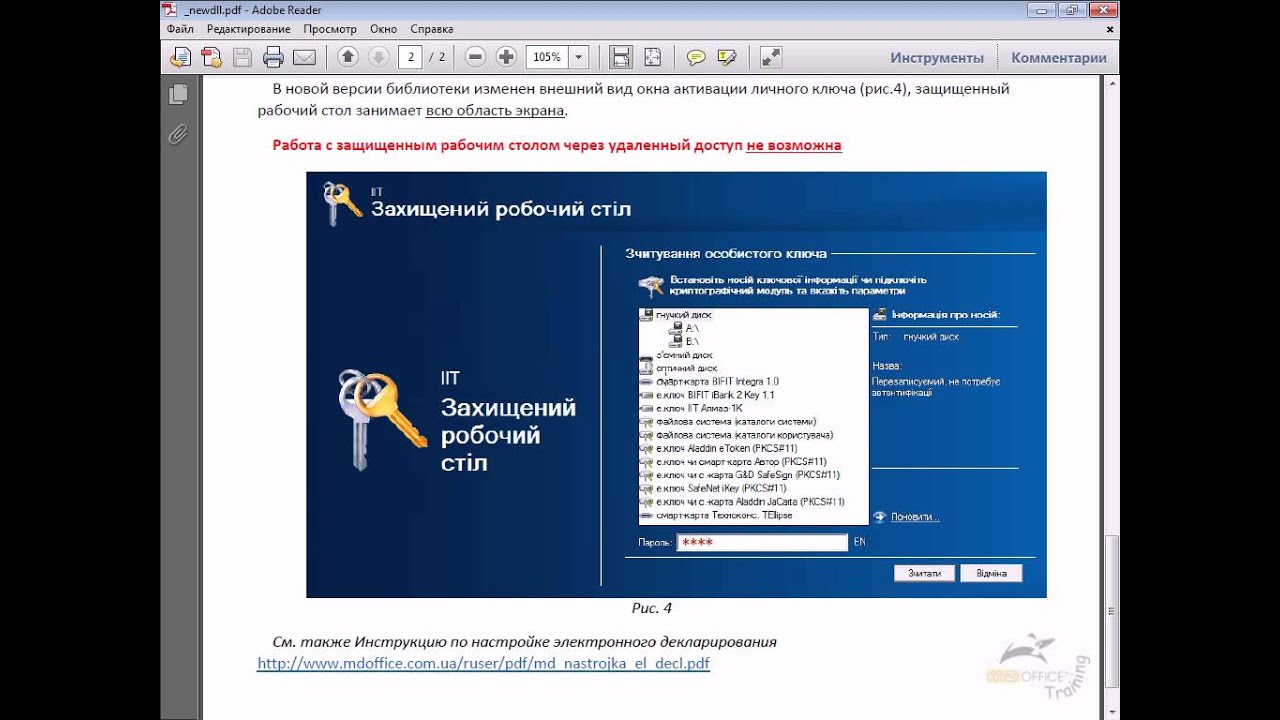Switch to Read Mode via arrows icon
Screen dimensions: 1280x720
click(771, 57)
